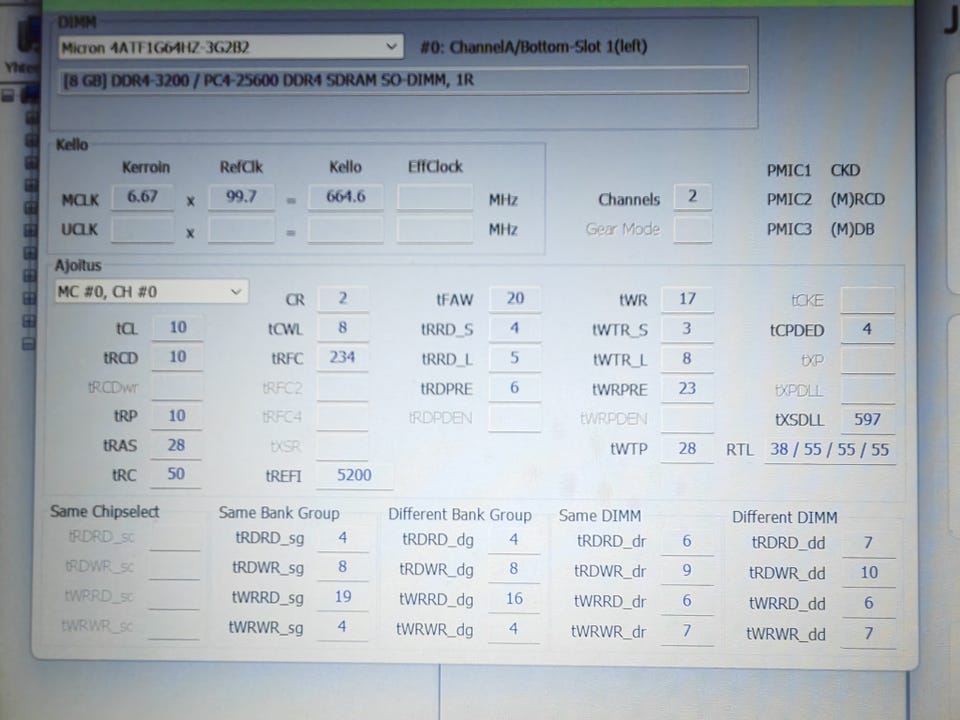Click the CKD label

[845, 171]
